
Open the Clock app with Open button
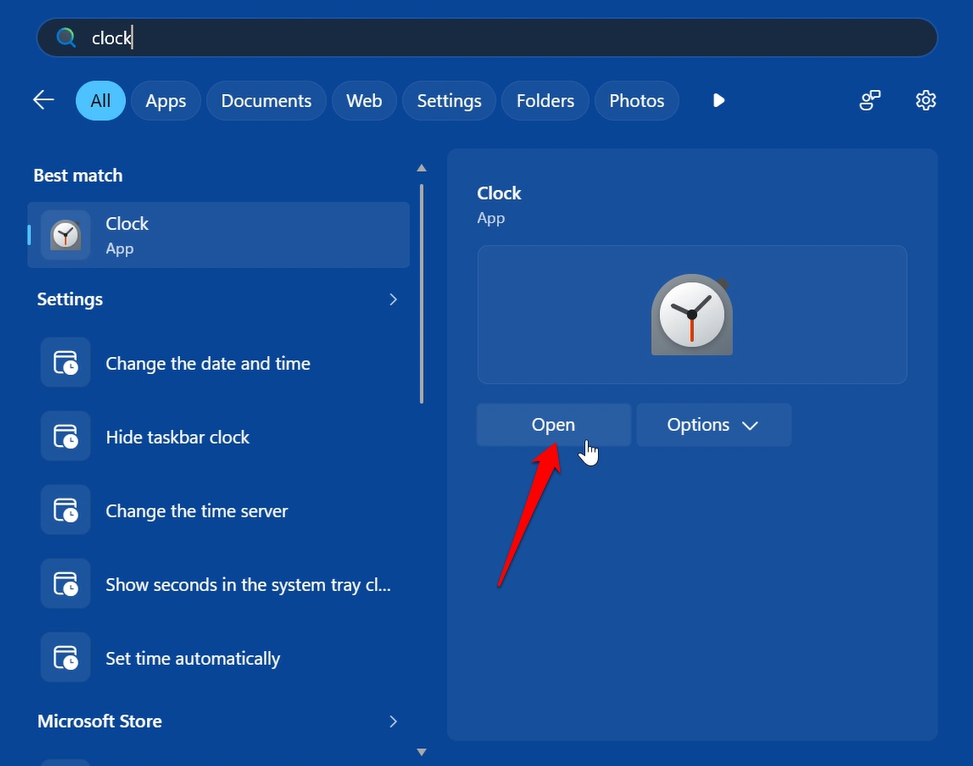554,425
